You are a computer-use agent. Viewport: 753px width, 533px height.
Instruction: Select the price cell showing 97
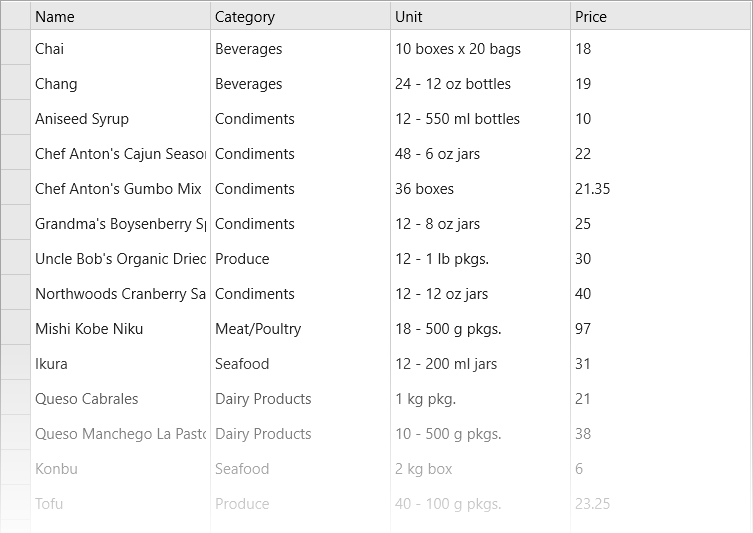tap(661, 328)
